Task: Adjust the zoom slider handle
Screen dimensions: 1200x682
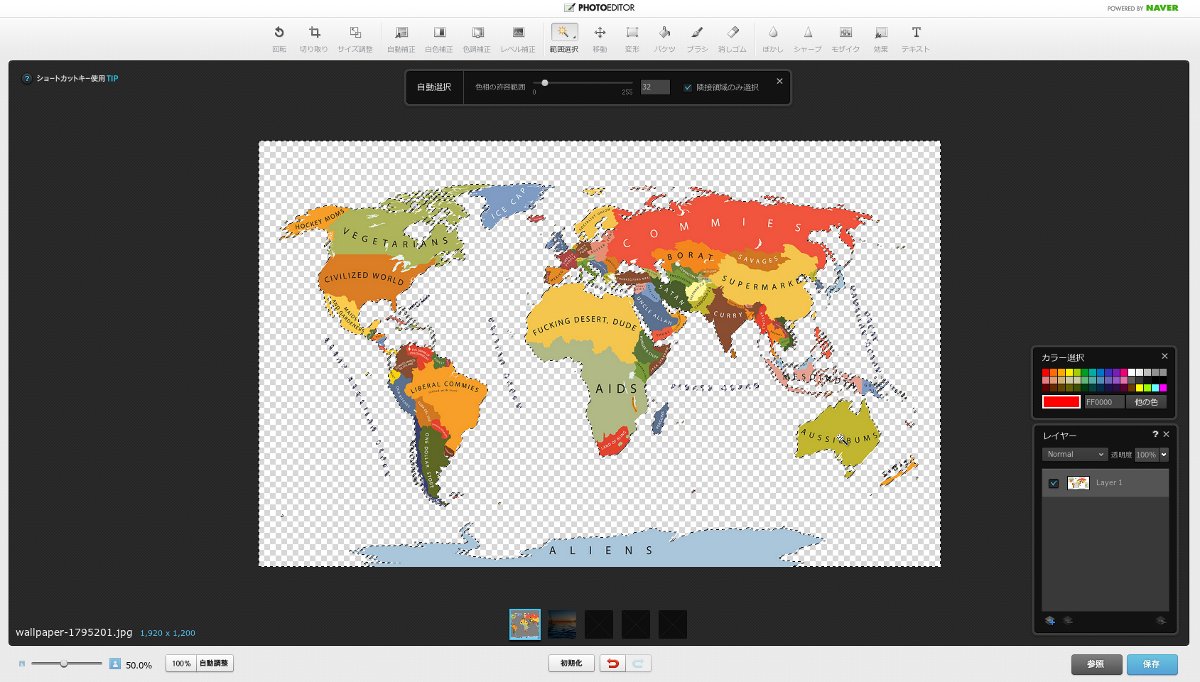Action: pyautogui.click(x=65, y=663)
